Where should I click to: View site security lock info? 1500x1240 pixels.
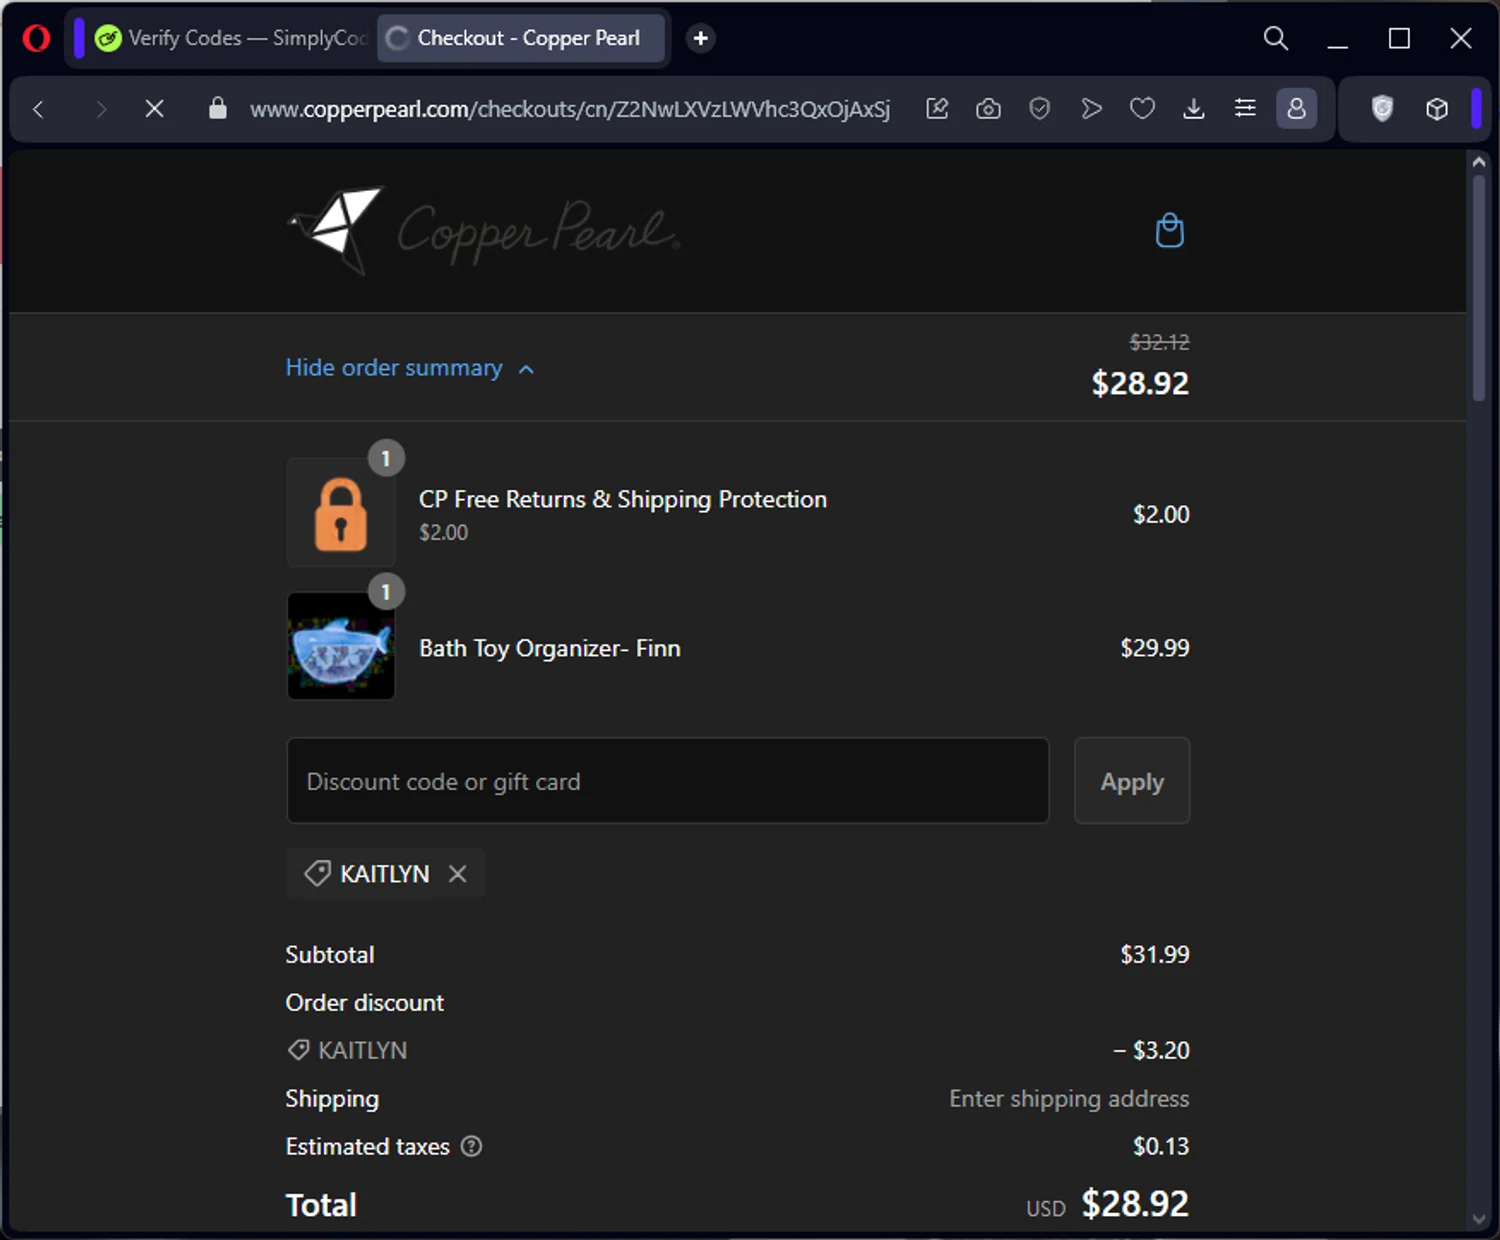click(x=217, y=108)
